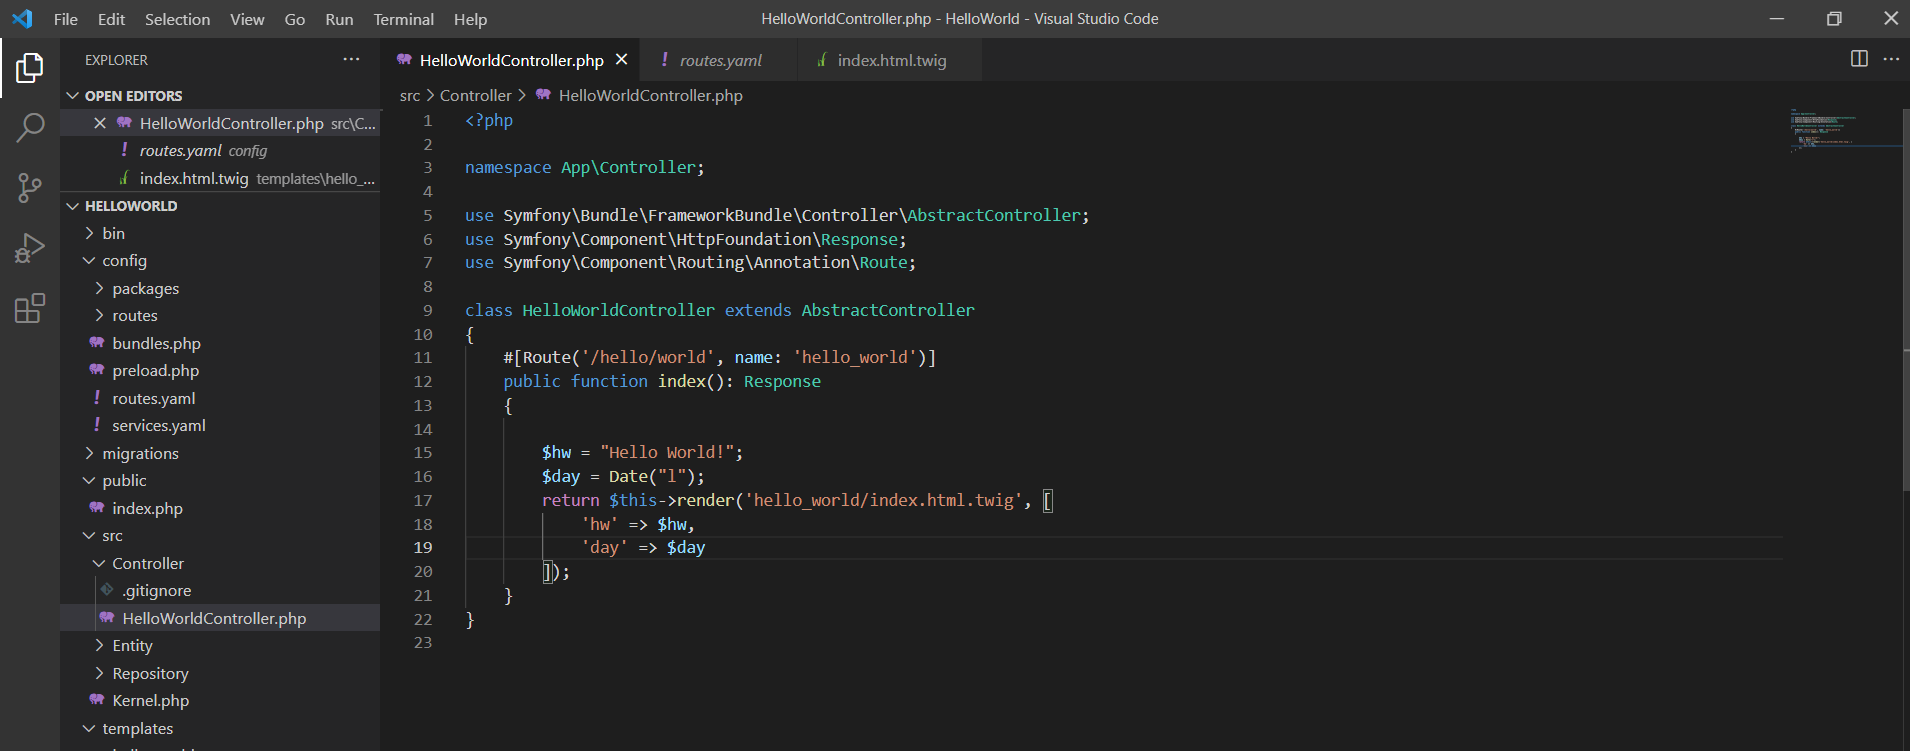The height and width of the screenshot is (751, 1910).
Task: Switch to the routes.yaml tab
Action: tap(720, 60)
